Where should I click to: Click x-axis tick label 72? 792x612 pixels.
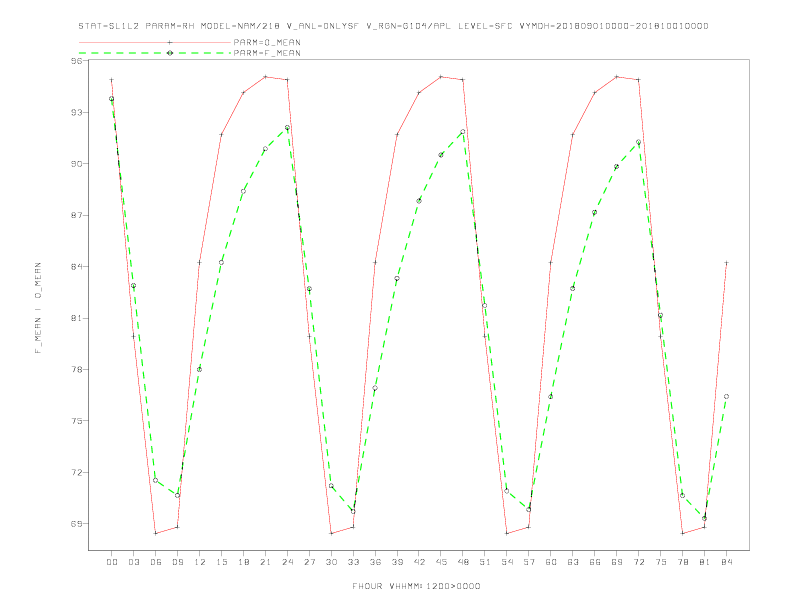[639, 562]
